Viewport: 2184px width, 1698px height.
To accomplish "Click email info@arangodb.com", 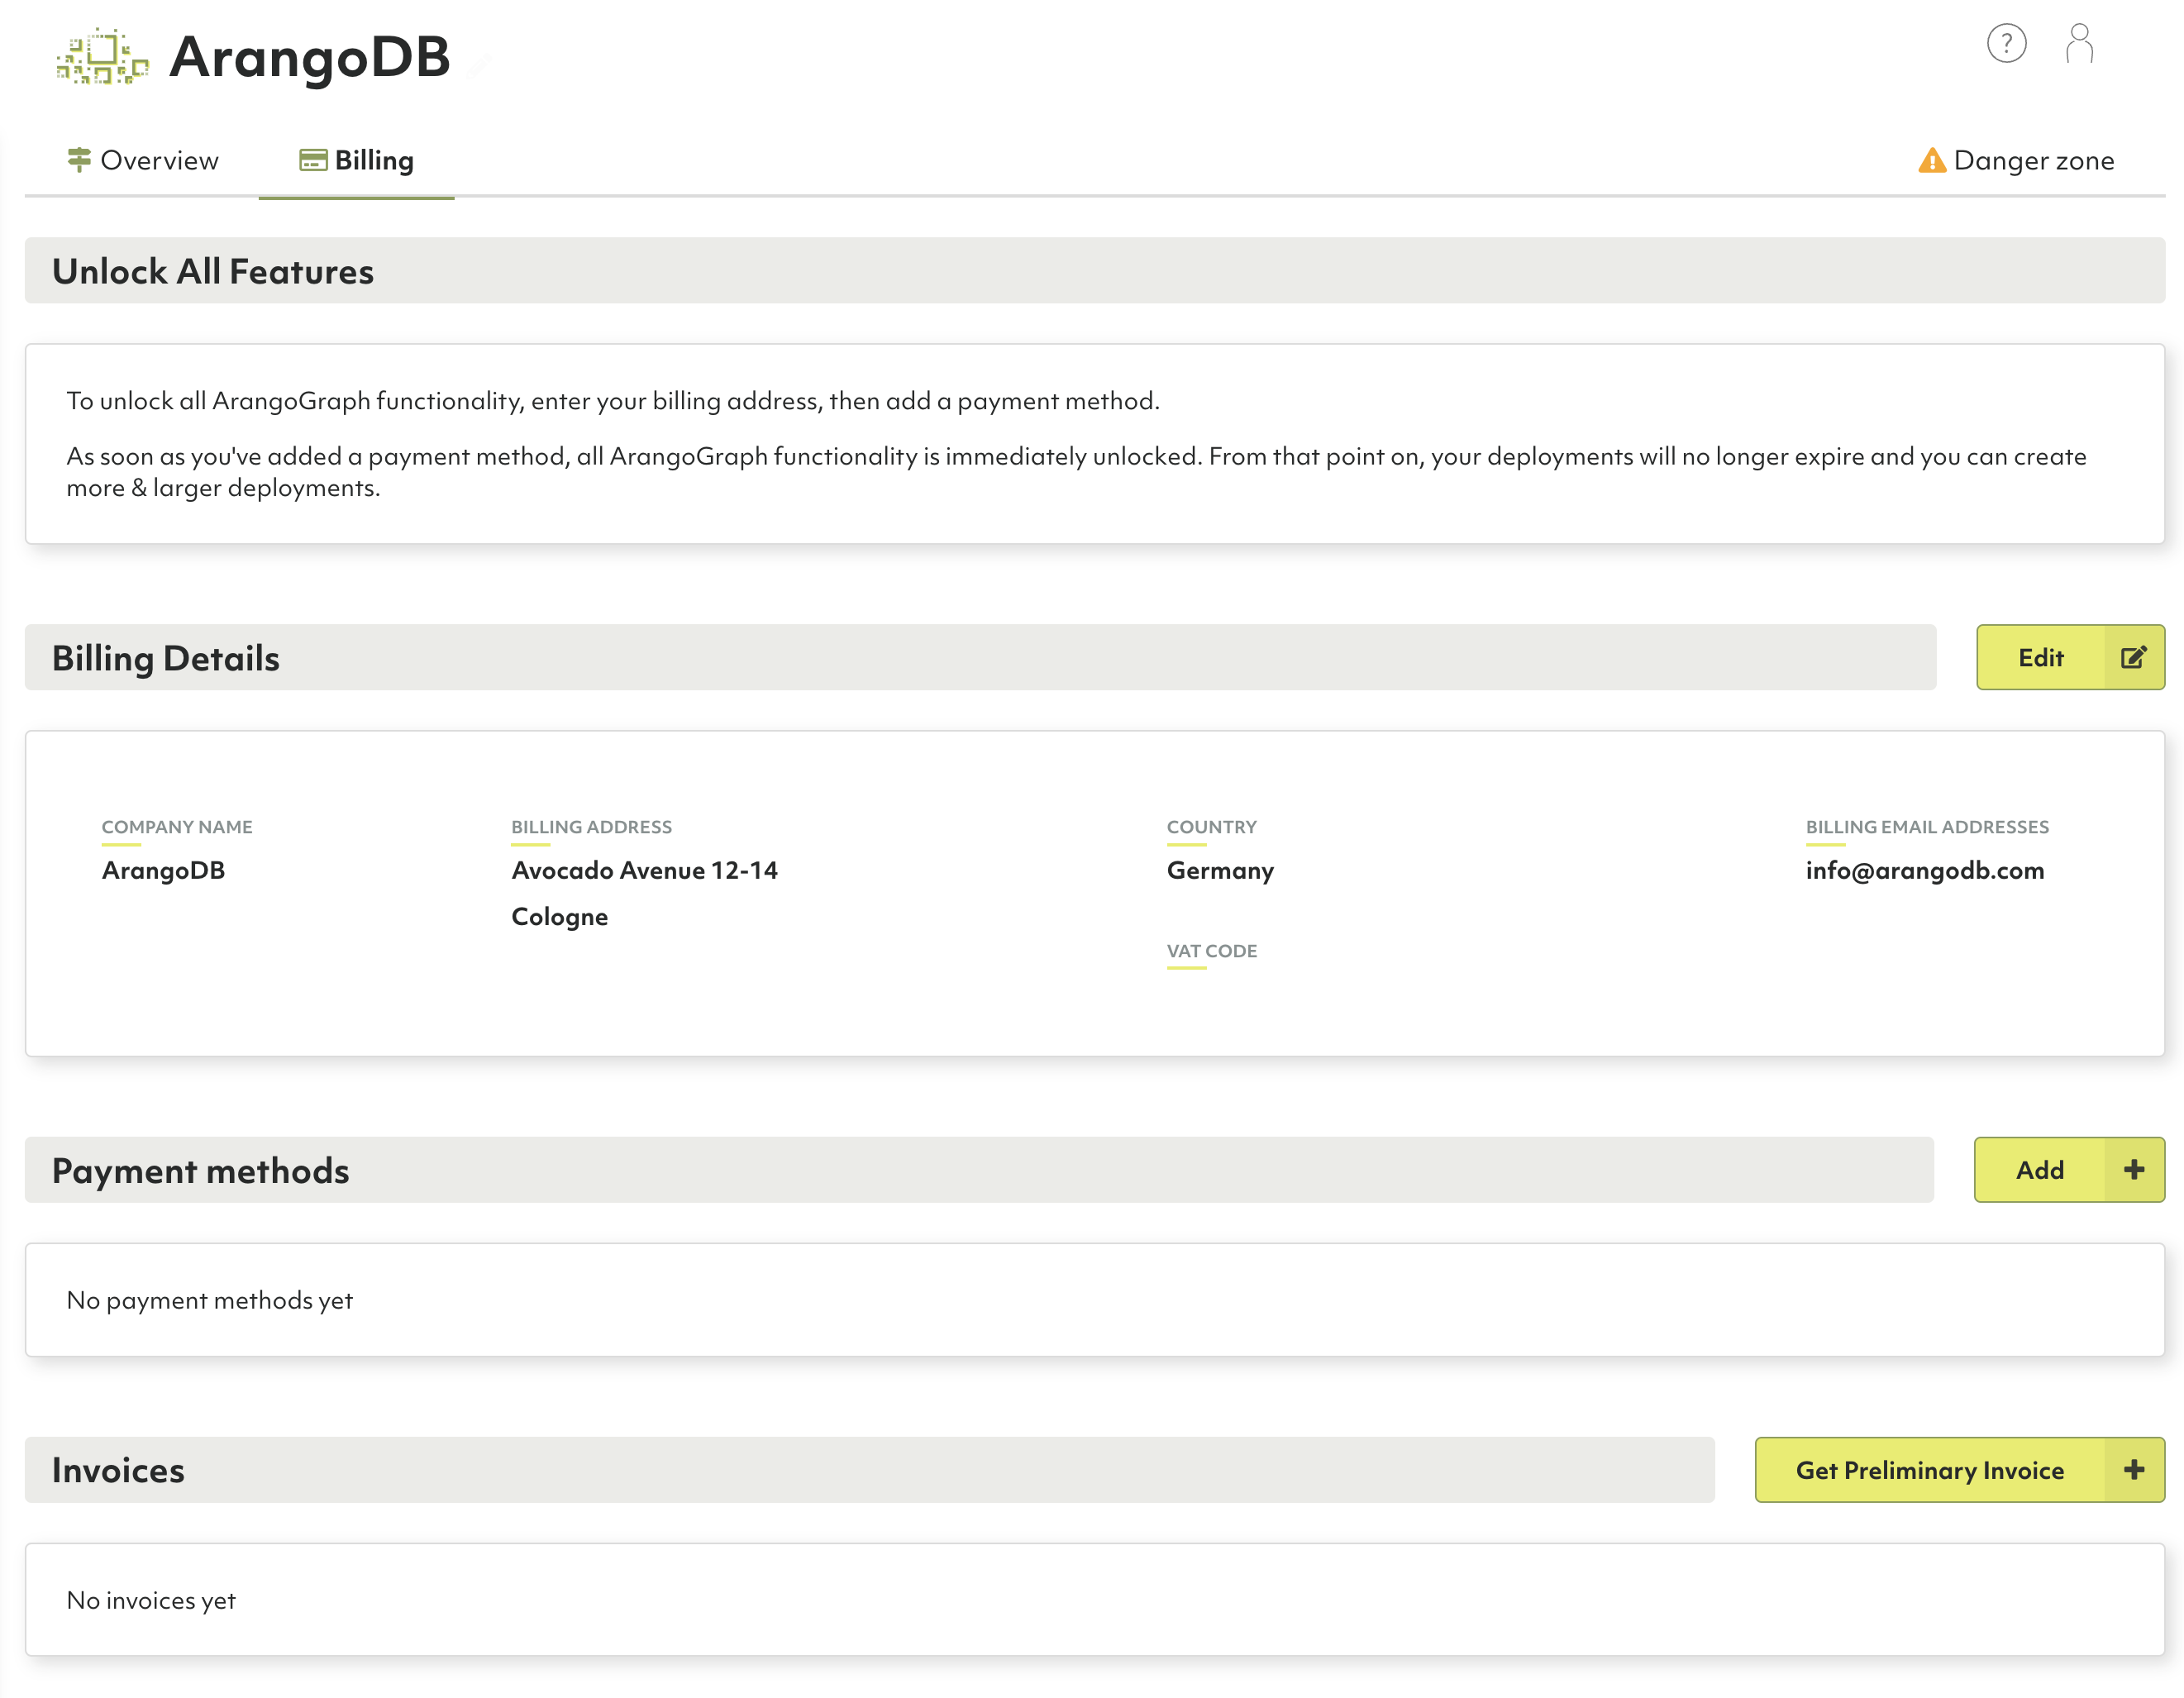I will click(1924, 870).
